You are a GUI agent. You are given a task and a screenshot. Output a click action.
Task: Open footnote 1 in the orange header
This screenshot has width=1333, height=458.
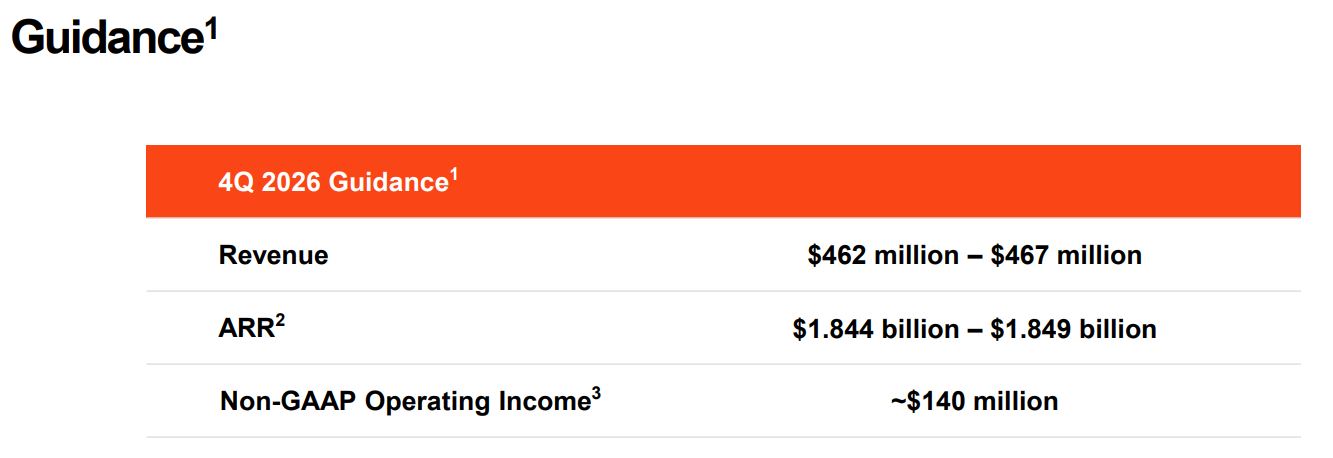[x=453, y=174]
